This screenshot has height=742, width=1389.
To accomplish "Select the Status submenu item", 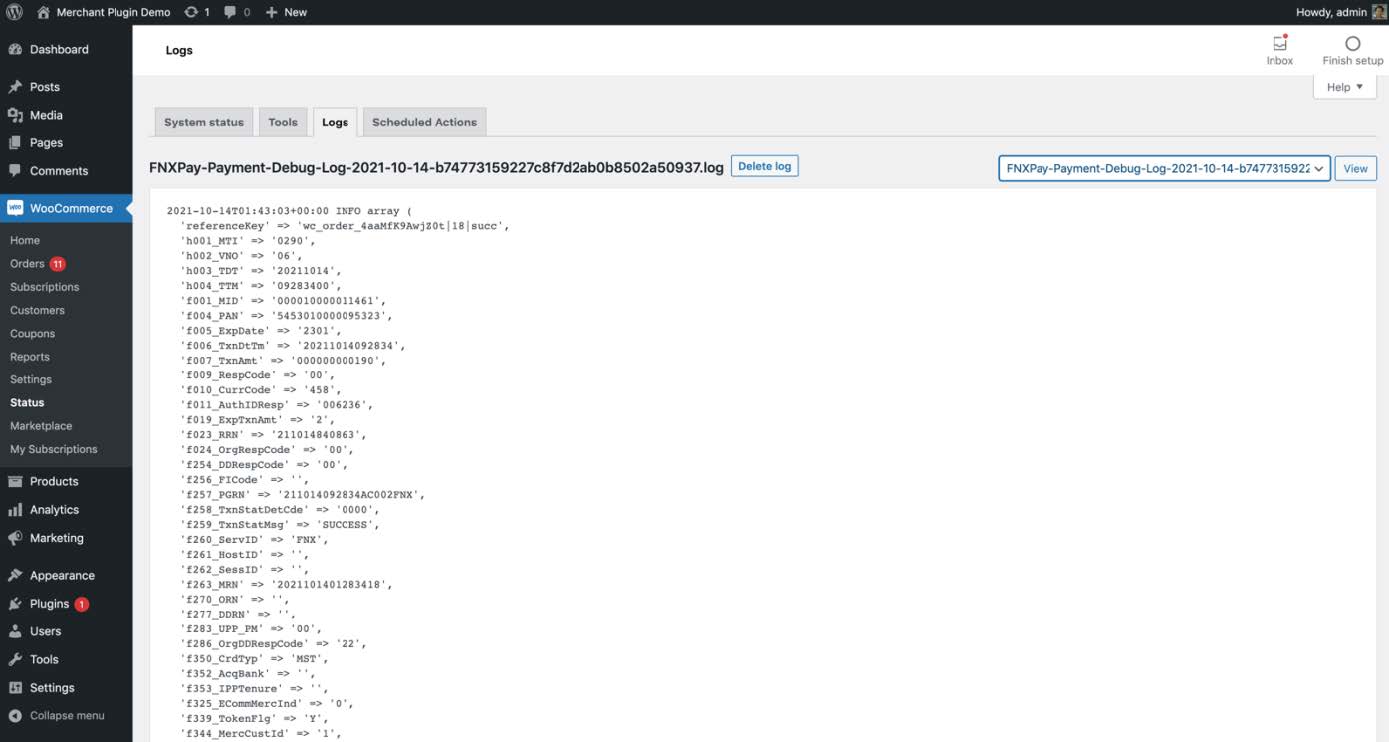I will [x=27, y=402].
